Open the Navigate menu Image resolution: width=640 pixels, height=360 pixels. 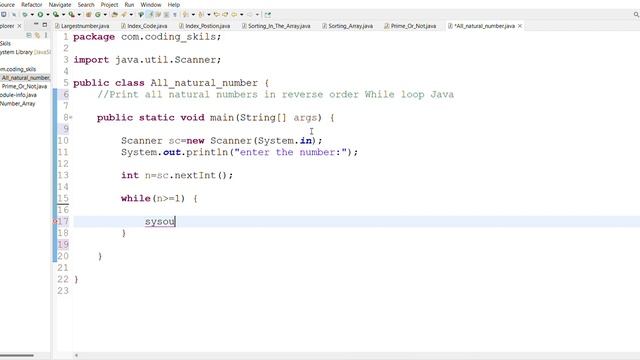pyautogui.click(x=60, y=4)
